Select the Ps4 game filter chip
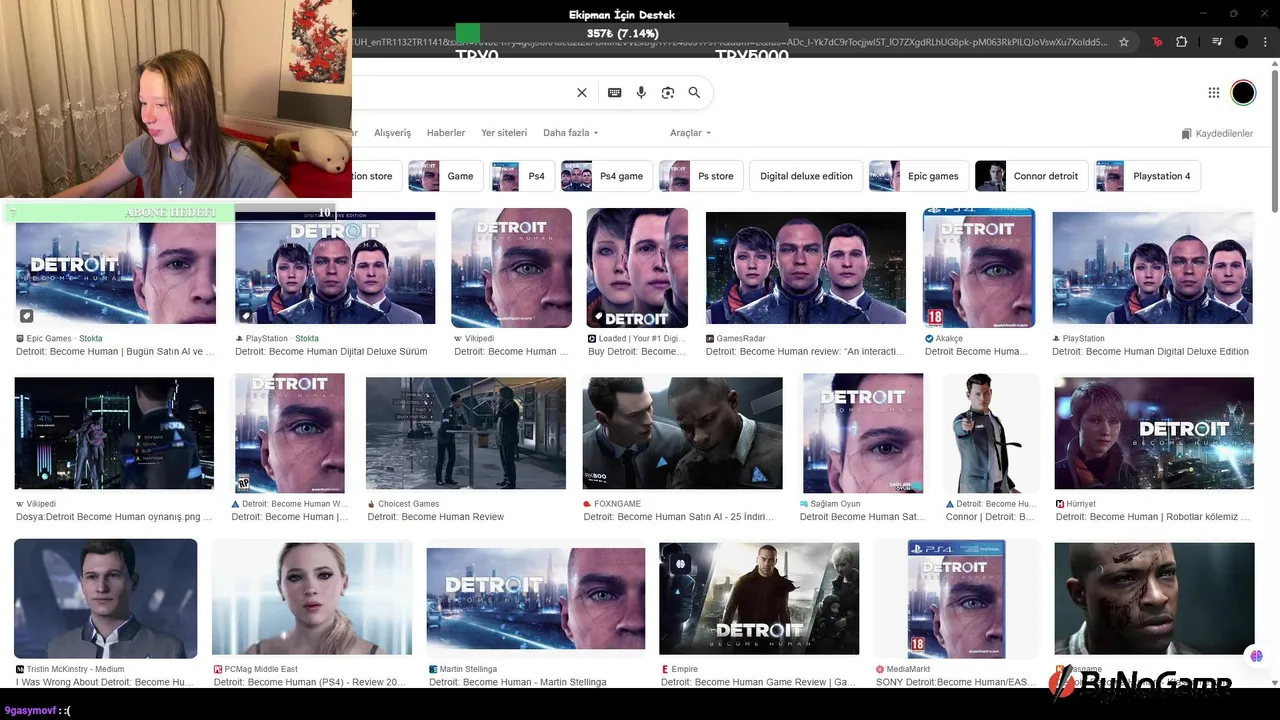The width and height of the screenshot is (1280, 720). (x=606, y=176)
